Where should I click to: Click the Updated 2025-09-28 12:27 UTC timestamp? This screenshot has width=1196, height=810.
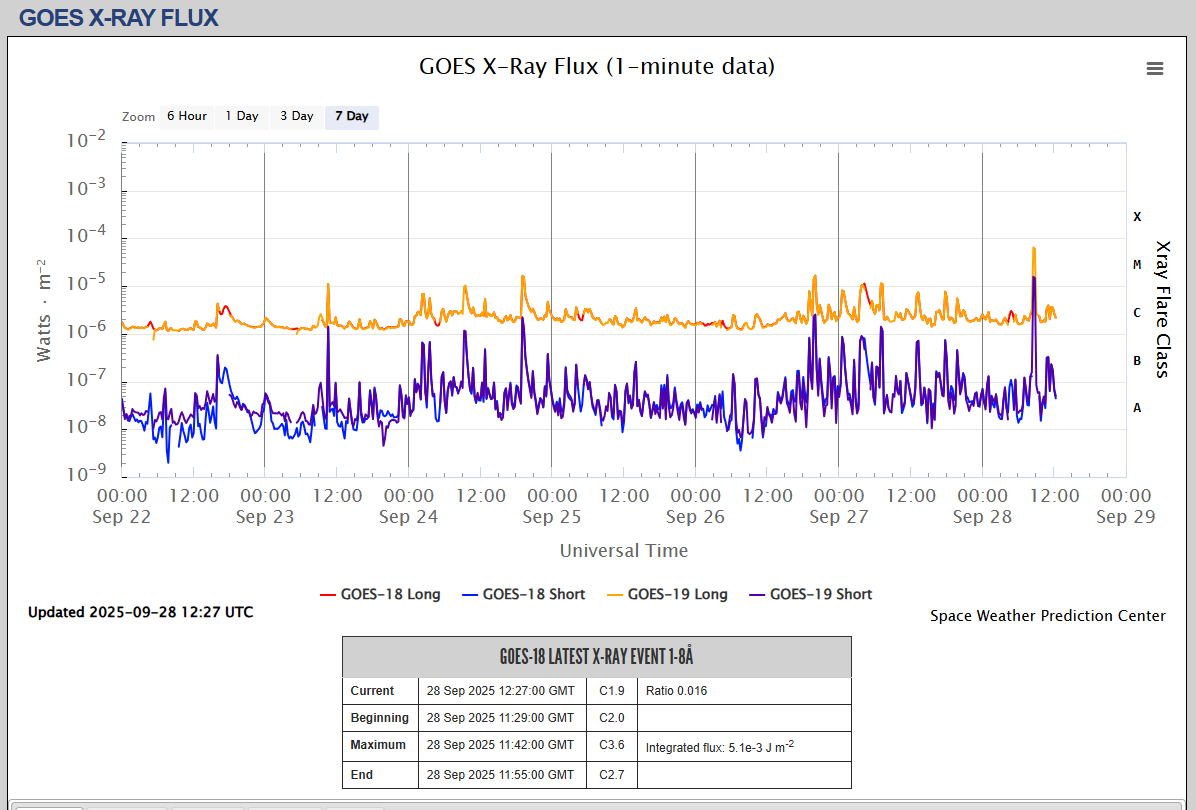(x=140, y=612)
